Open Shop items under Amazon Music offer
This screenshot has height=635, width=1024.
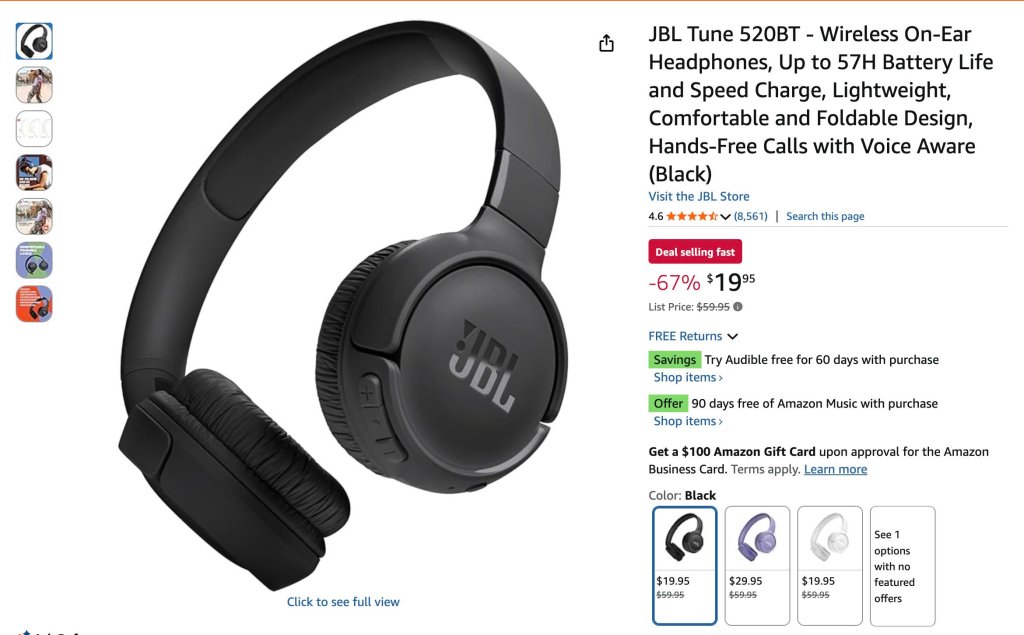tap(688, 421)
